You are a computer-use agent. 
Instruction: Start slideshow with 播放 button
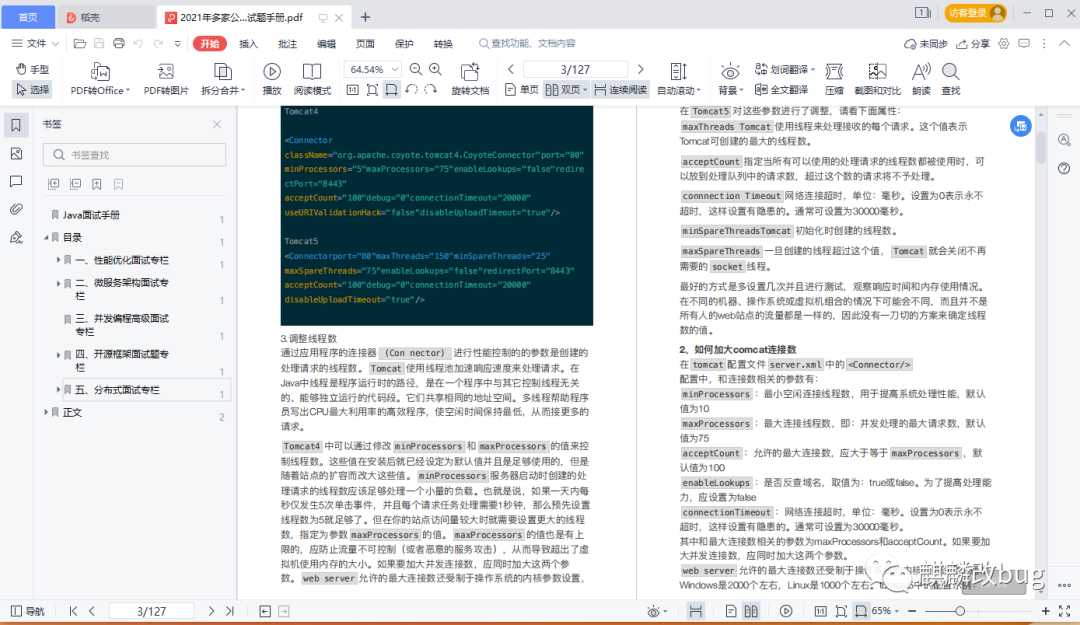click(x=272, y=79)
